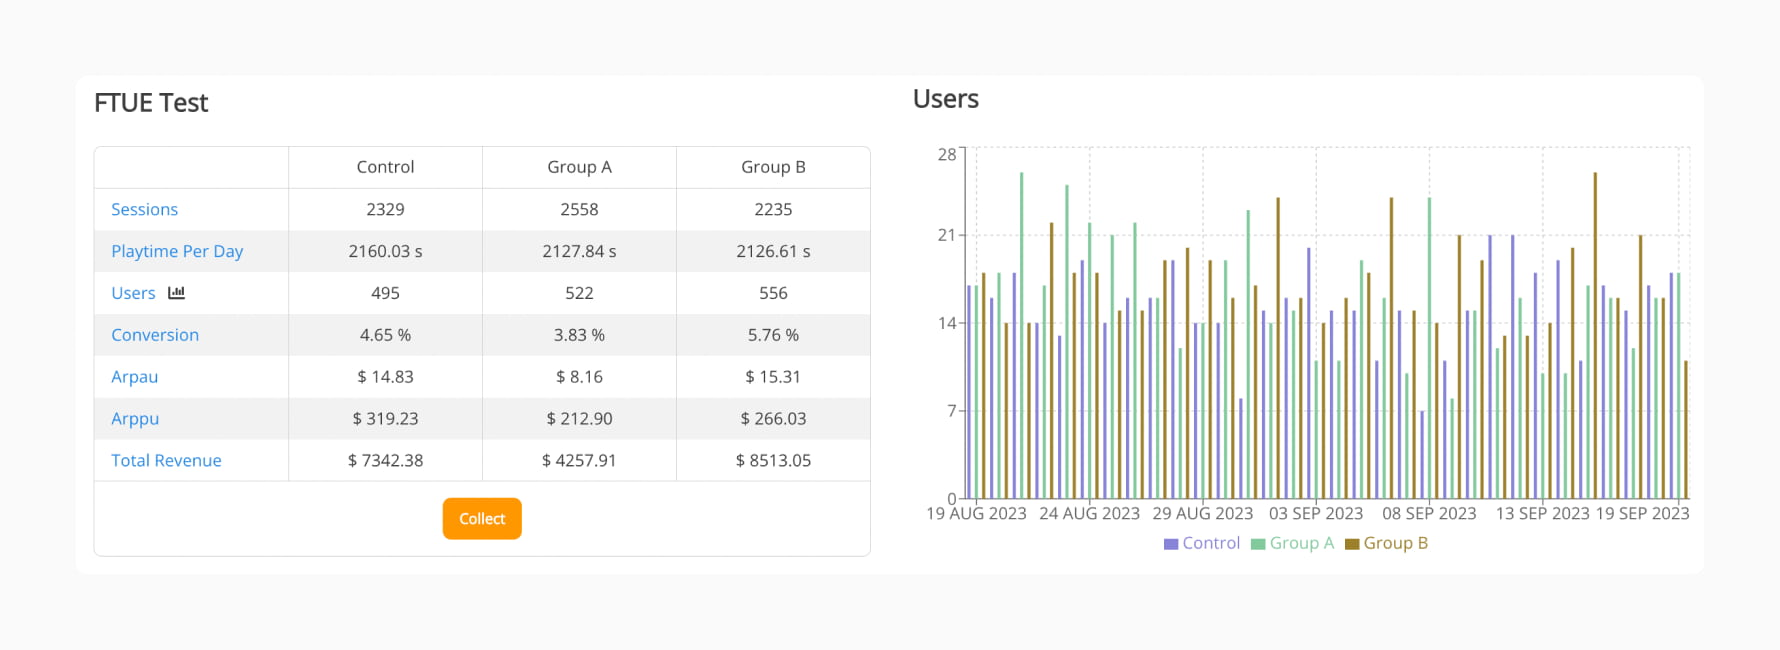Toggle the Group A legend text label

(1301, 543)
